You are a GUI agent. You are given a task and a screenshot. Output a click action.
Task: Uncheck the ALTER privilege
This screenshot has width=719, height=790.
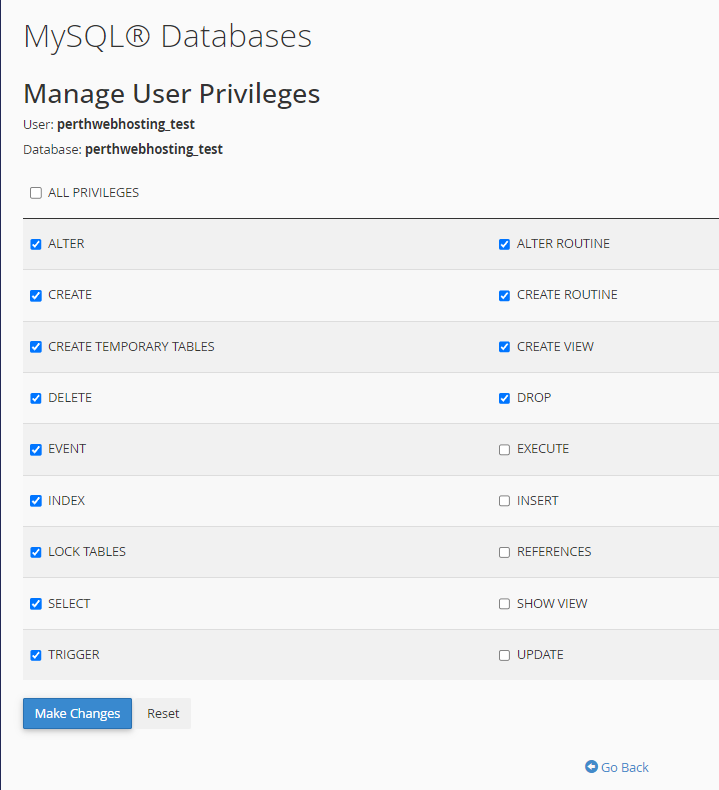[36, 244]
